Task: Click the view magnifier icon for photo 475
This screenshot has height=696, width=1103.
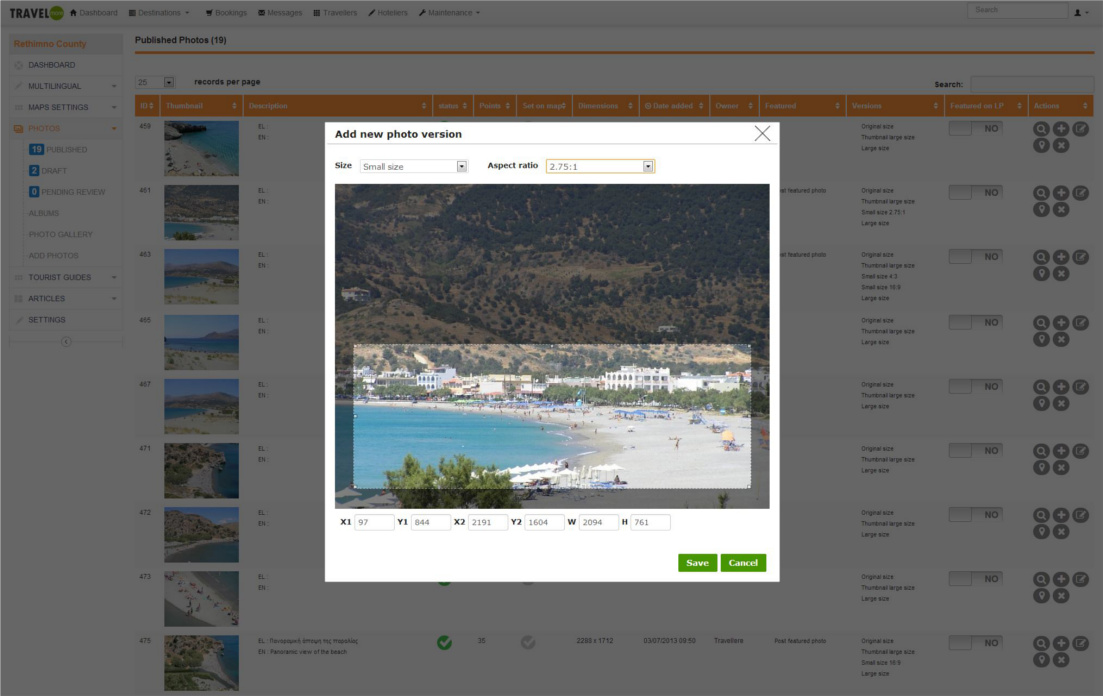Action: pos(1041,643)
